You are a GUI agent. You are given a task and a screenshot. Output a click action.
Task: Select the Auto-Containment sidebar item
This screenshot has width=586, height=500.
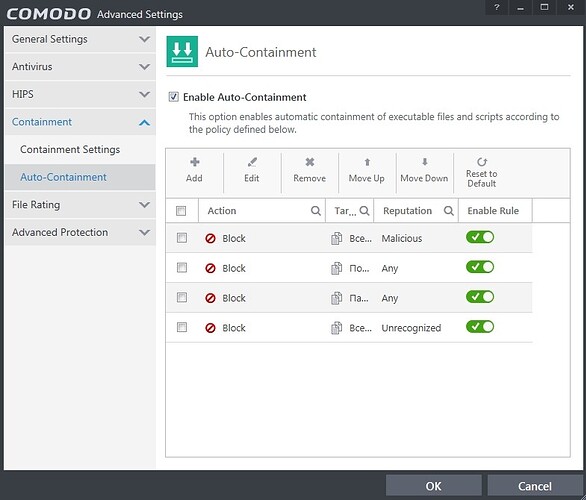(x=80, y=177)
